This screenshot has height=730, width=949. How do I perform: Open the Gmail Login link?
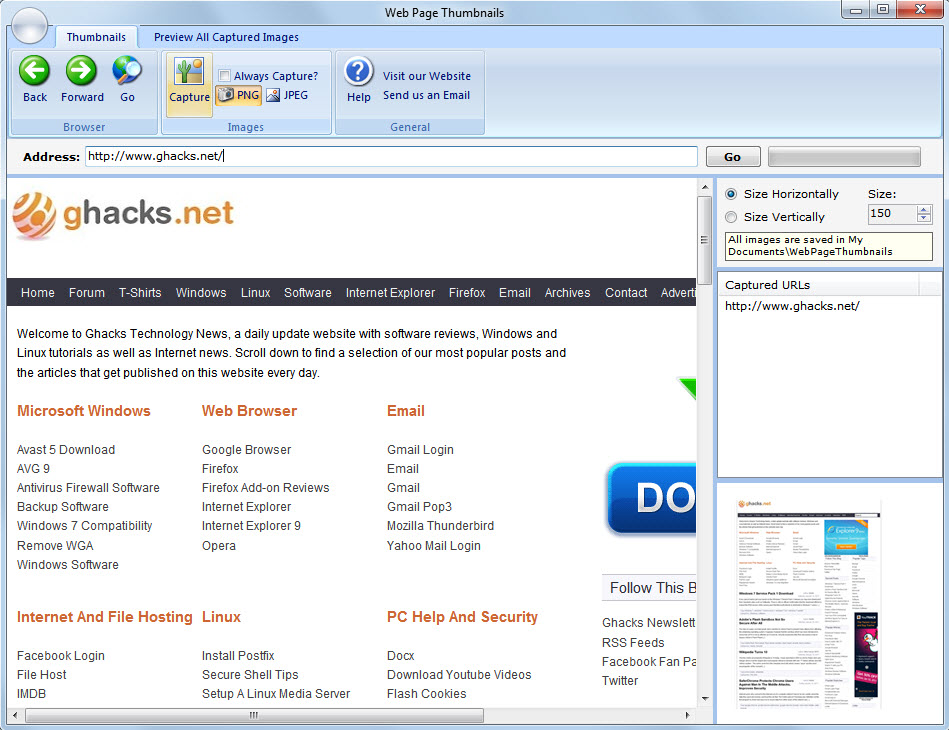click(420, 450)
